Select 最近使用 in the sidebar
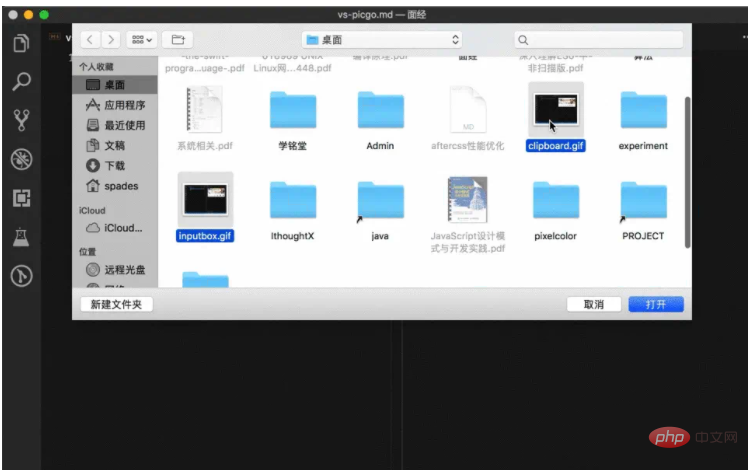748x470 pixels. coord(114,125)
